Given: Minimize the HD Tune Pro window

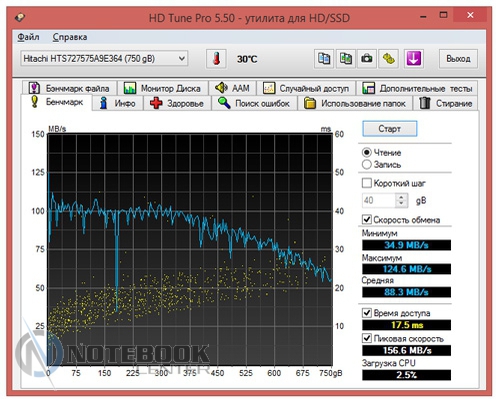Looking at the screenshot, I should click(x=423, y=16).
